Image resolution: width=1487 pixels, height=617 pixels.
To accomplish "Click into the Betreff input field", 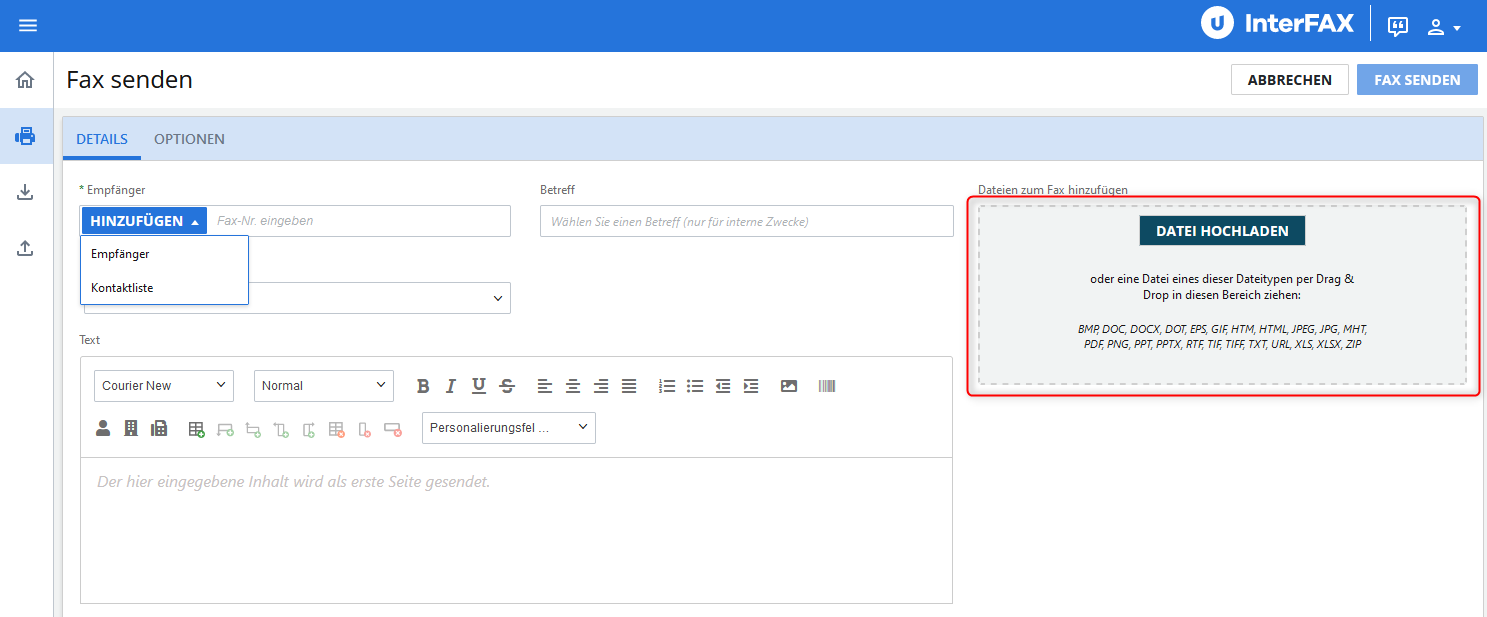I will (746, 221).
